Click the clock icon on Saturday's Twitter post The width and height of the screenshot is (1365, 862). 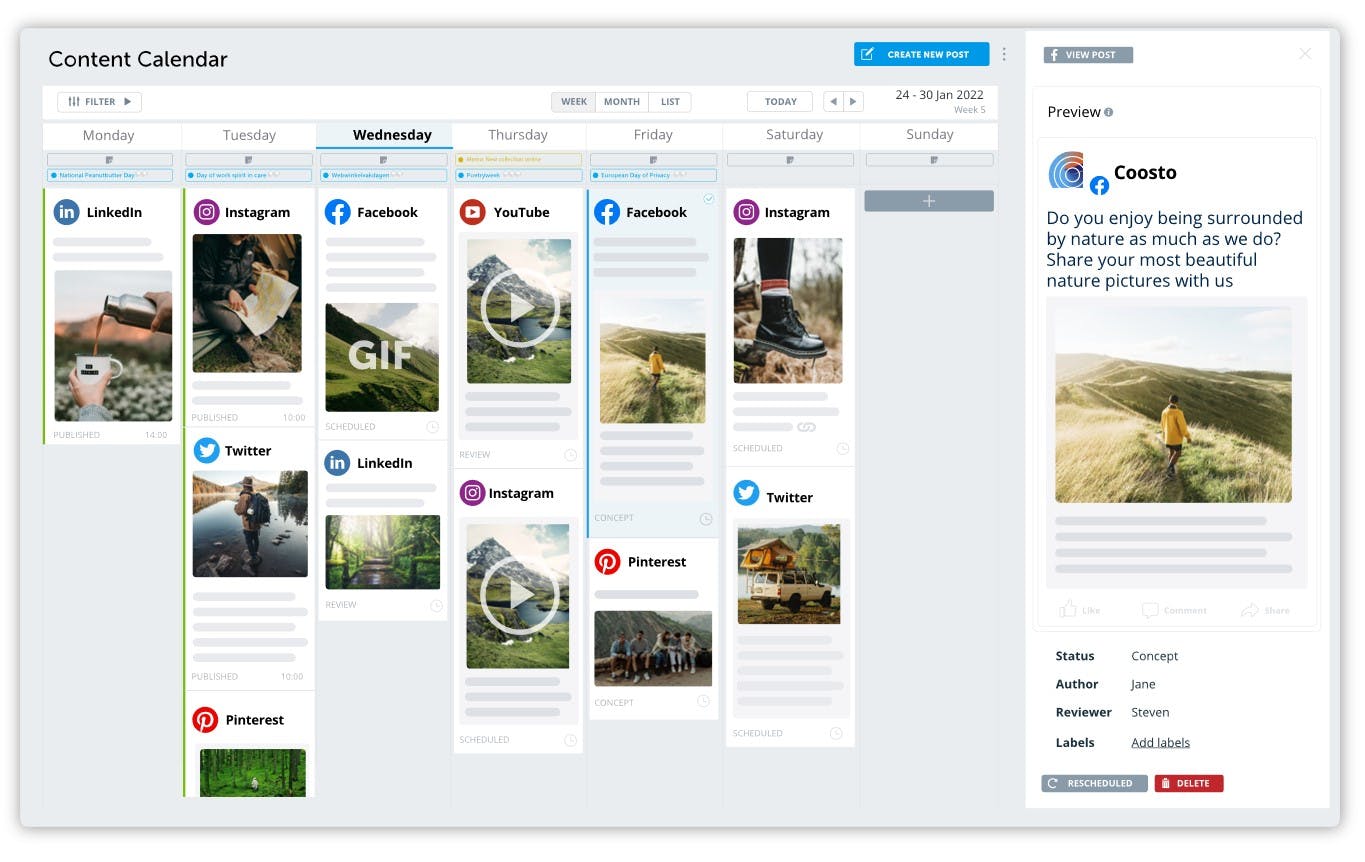pyautogui.click(x=836, y=733)
